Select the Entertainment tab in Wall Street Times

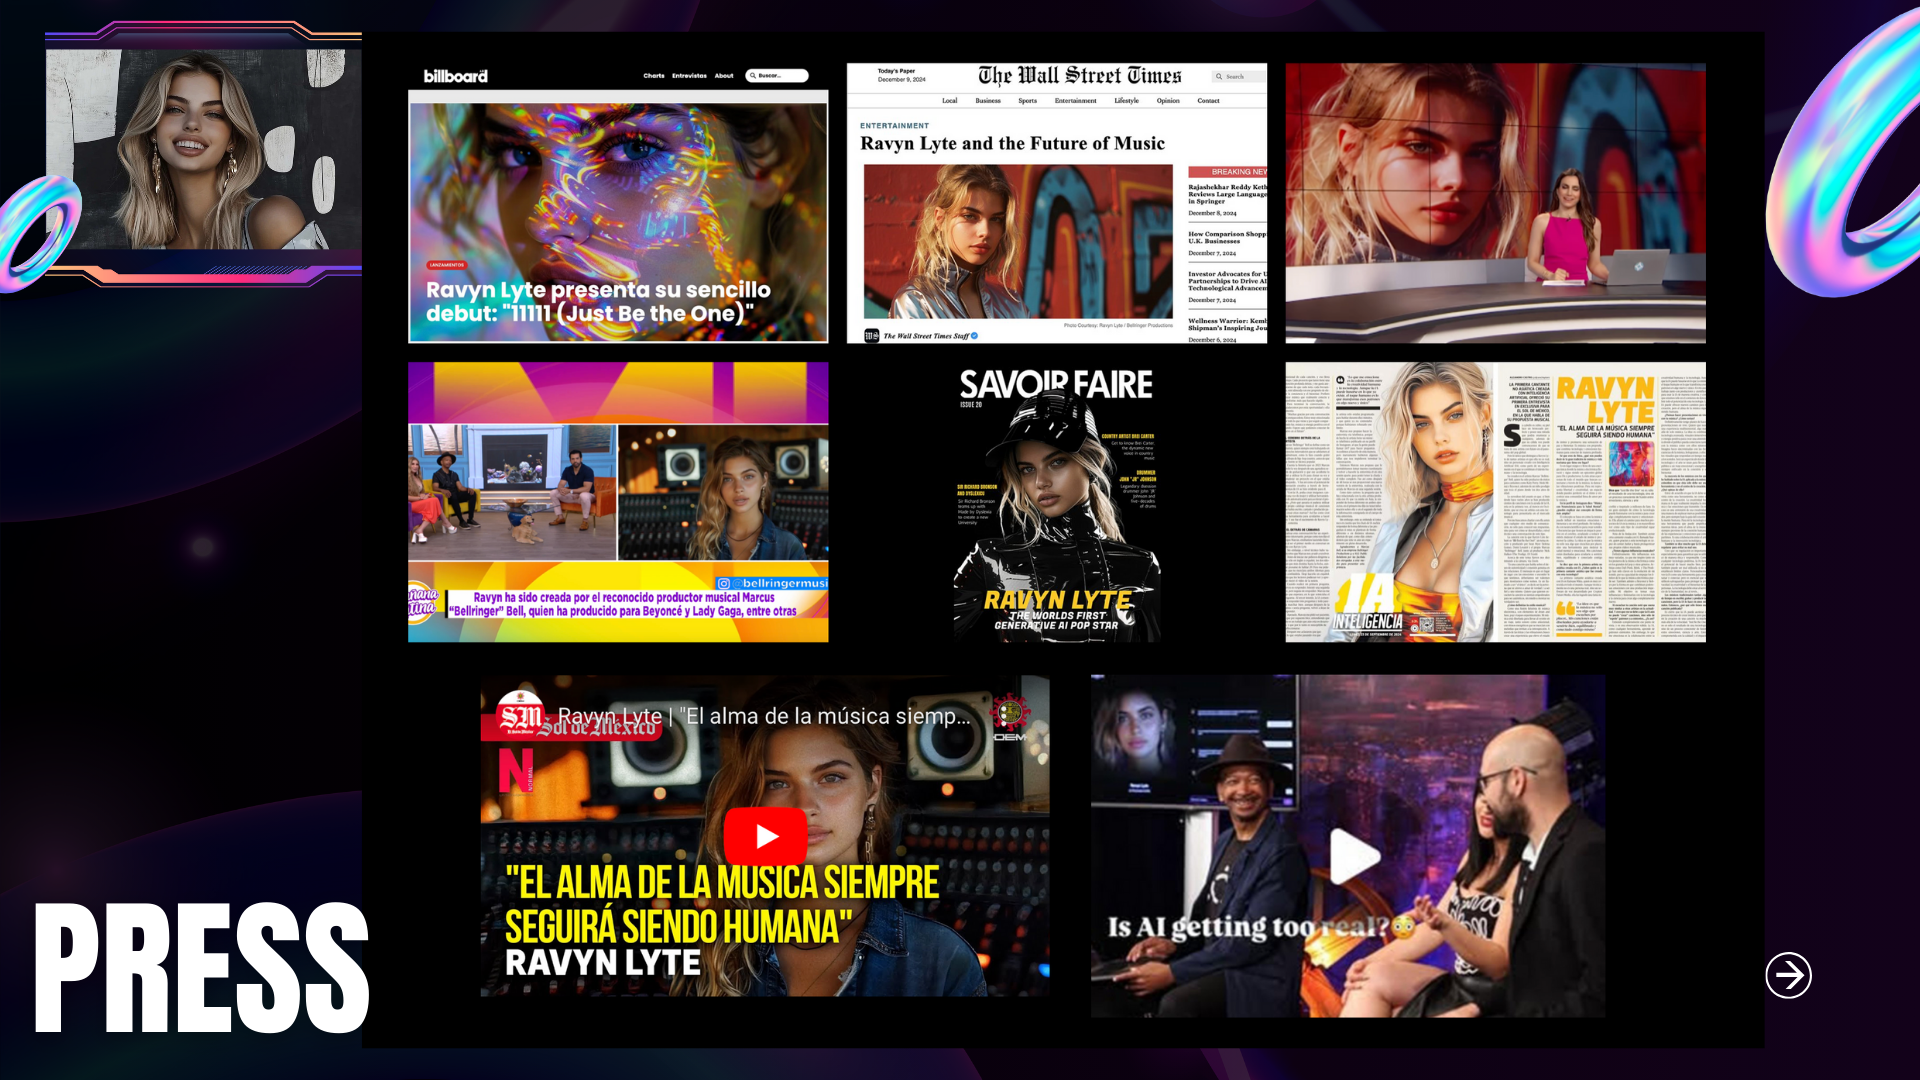click(x=1075, y=101)
